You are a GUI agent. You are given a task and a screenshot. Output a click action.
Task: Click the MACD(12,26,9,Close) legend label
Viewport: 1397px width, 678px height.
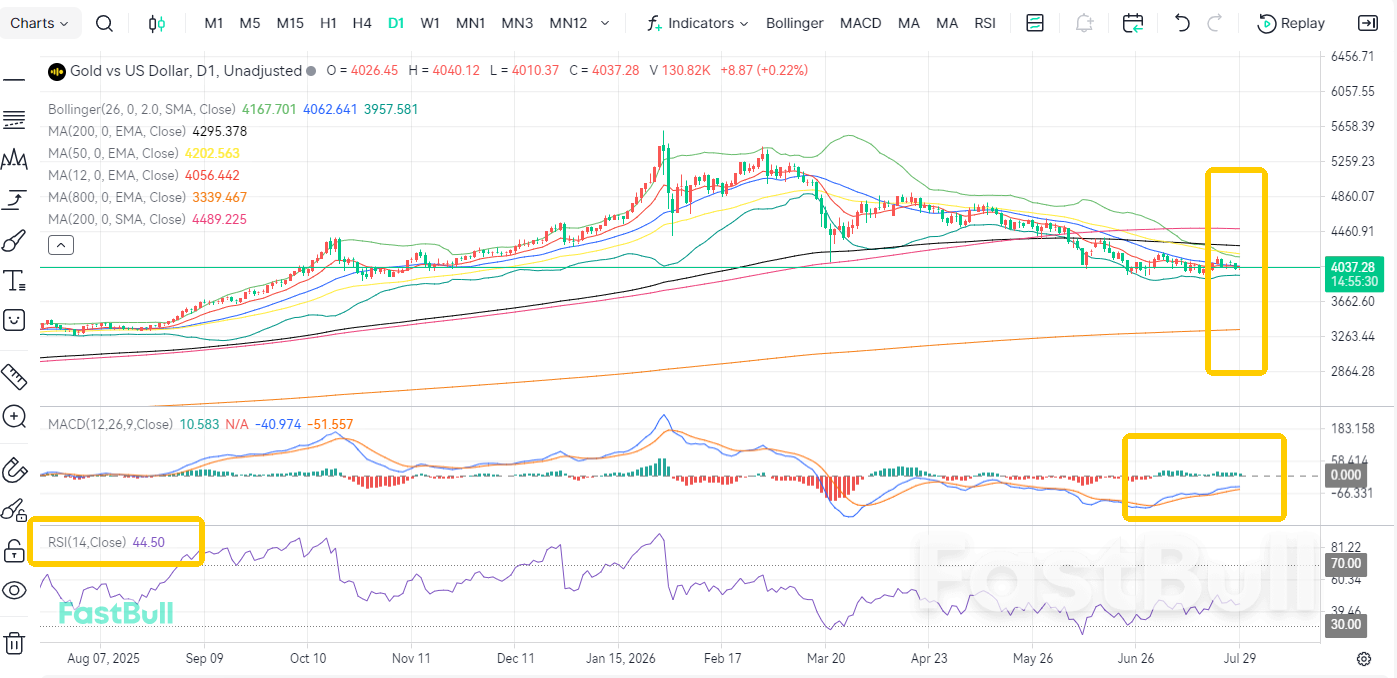111,425
